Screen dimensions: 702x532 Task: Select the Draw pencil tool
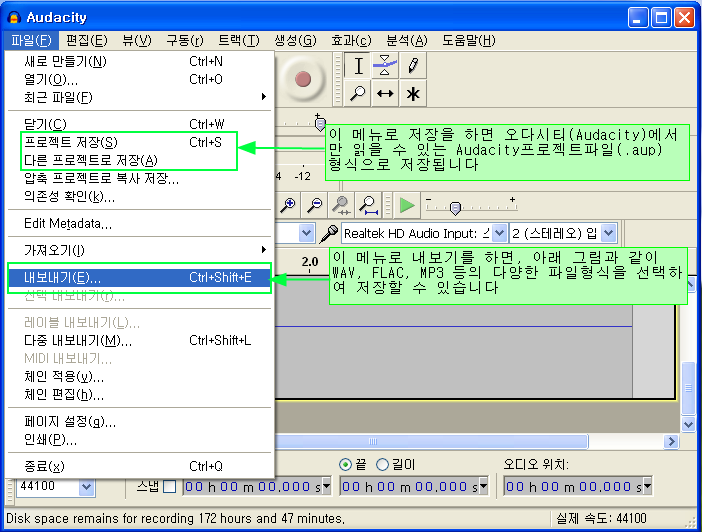(413, 66)
